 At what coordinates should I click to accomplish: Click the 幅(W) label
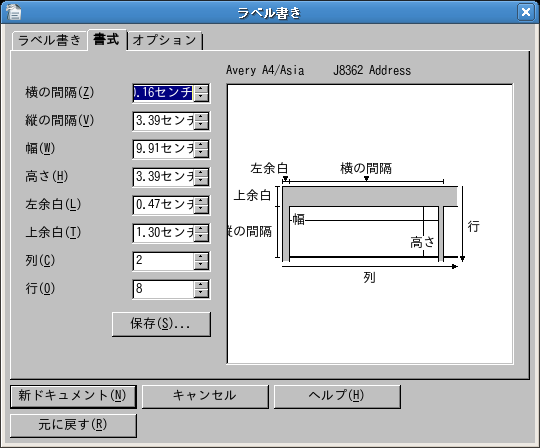[x=40, y=148]
